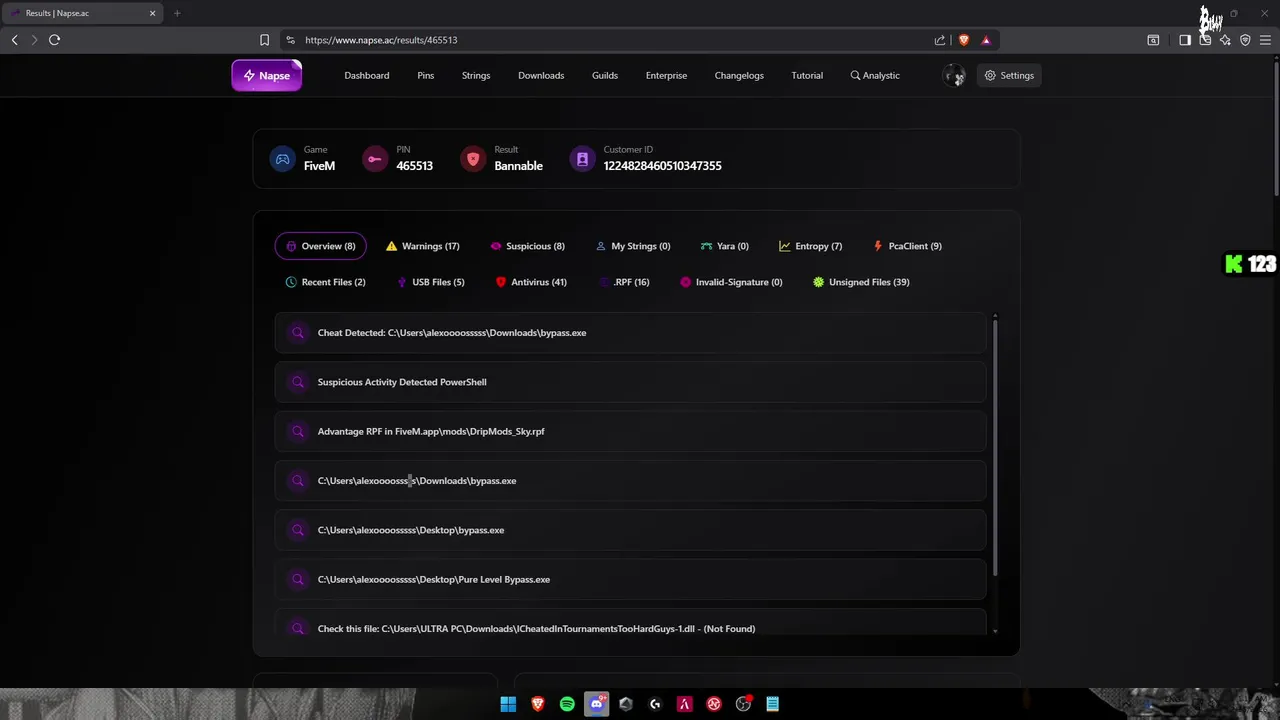Click the results list scrollbar
The width and height of the screenshot is (1280, 720).
click(995, 445)
